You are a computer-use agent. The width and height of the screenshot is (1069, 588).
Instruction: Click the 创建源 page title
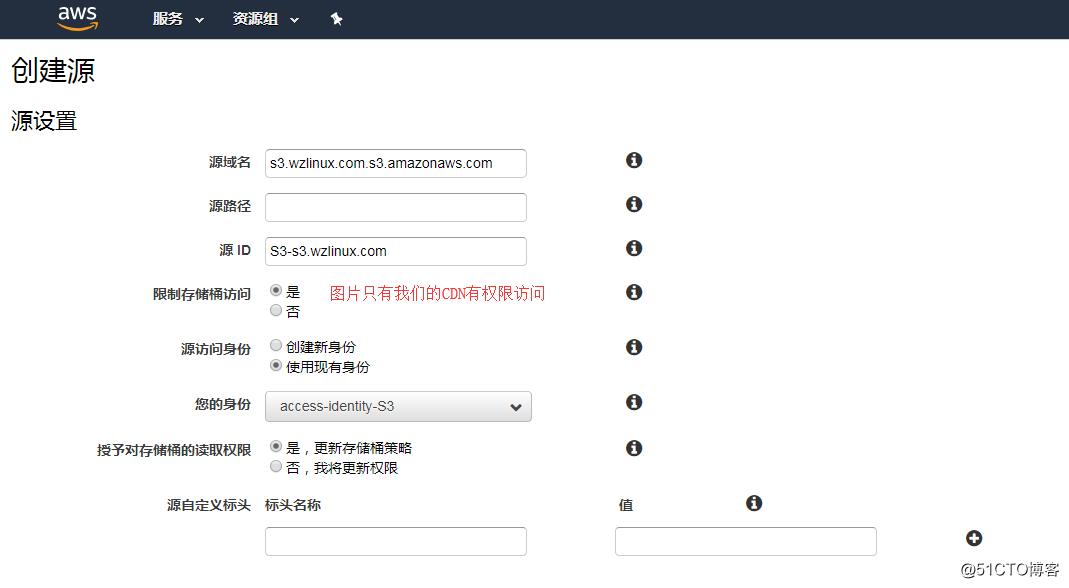click(52, 70)
